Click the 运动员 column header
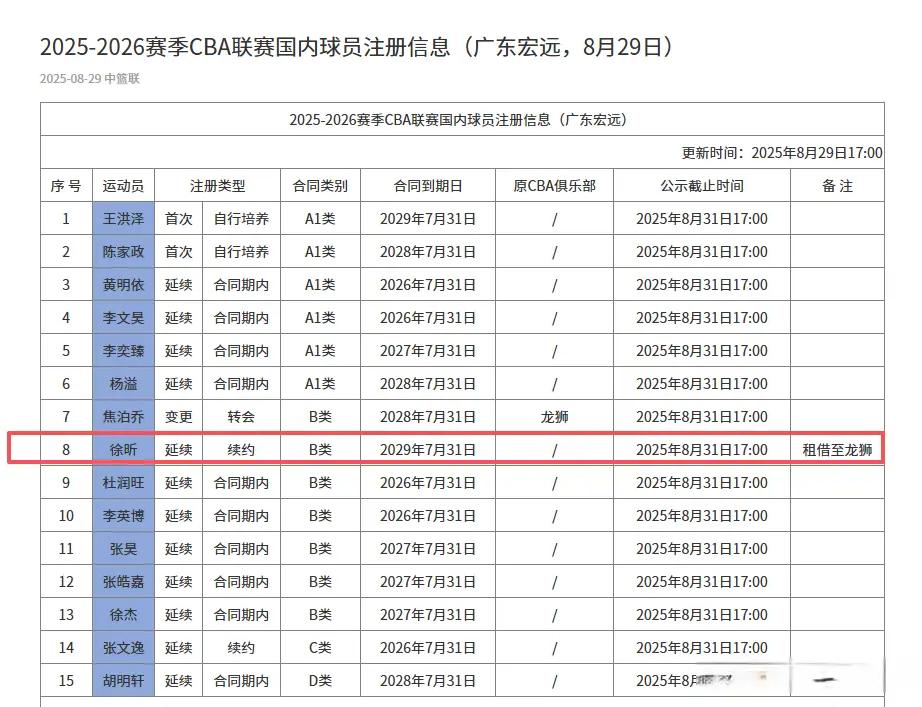 123,186
